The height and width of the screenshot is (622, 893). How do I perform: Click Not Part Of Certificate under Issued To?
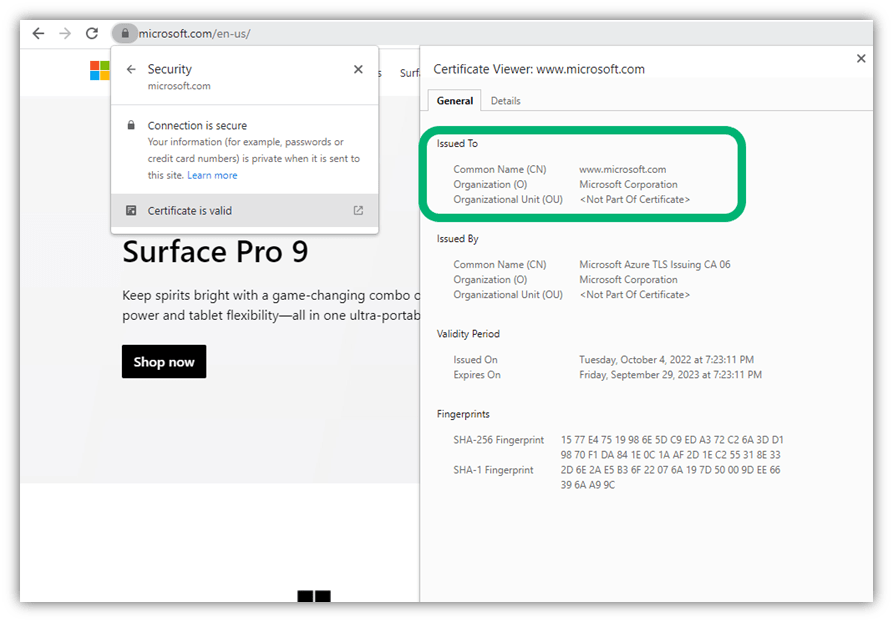[634, 199]
